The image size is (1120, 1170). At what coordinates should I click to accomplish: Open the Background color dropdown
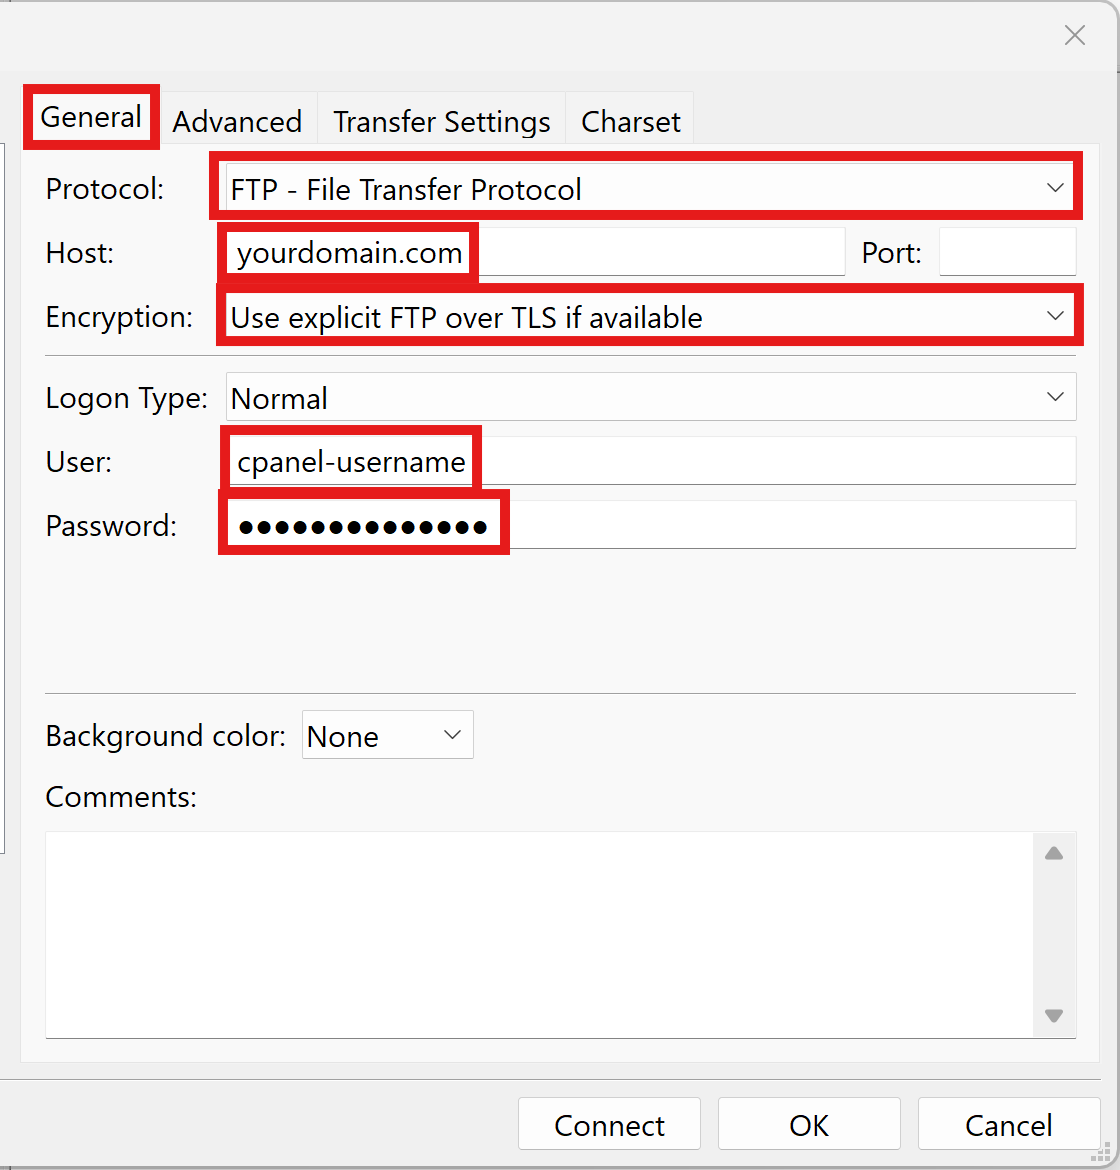(387, 736)
